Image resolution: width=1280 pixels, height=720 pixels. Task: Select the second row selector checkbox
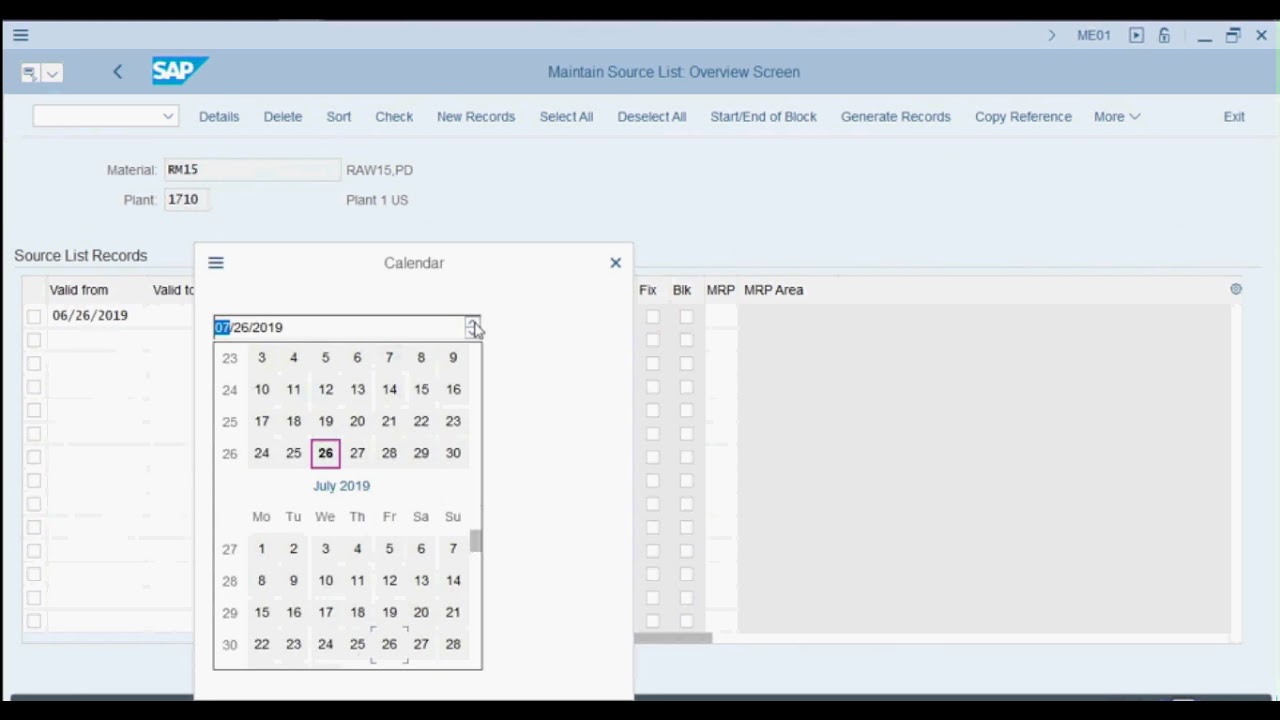[34, 340]
